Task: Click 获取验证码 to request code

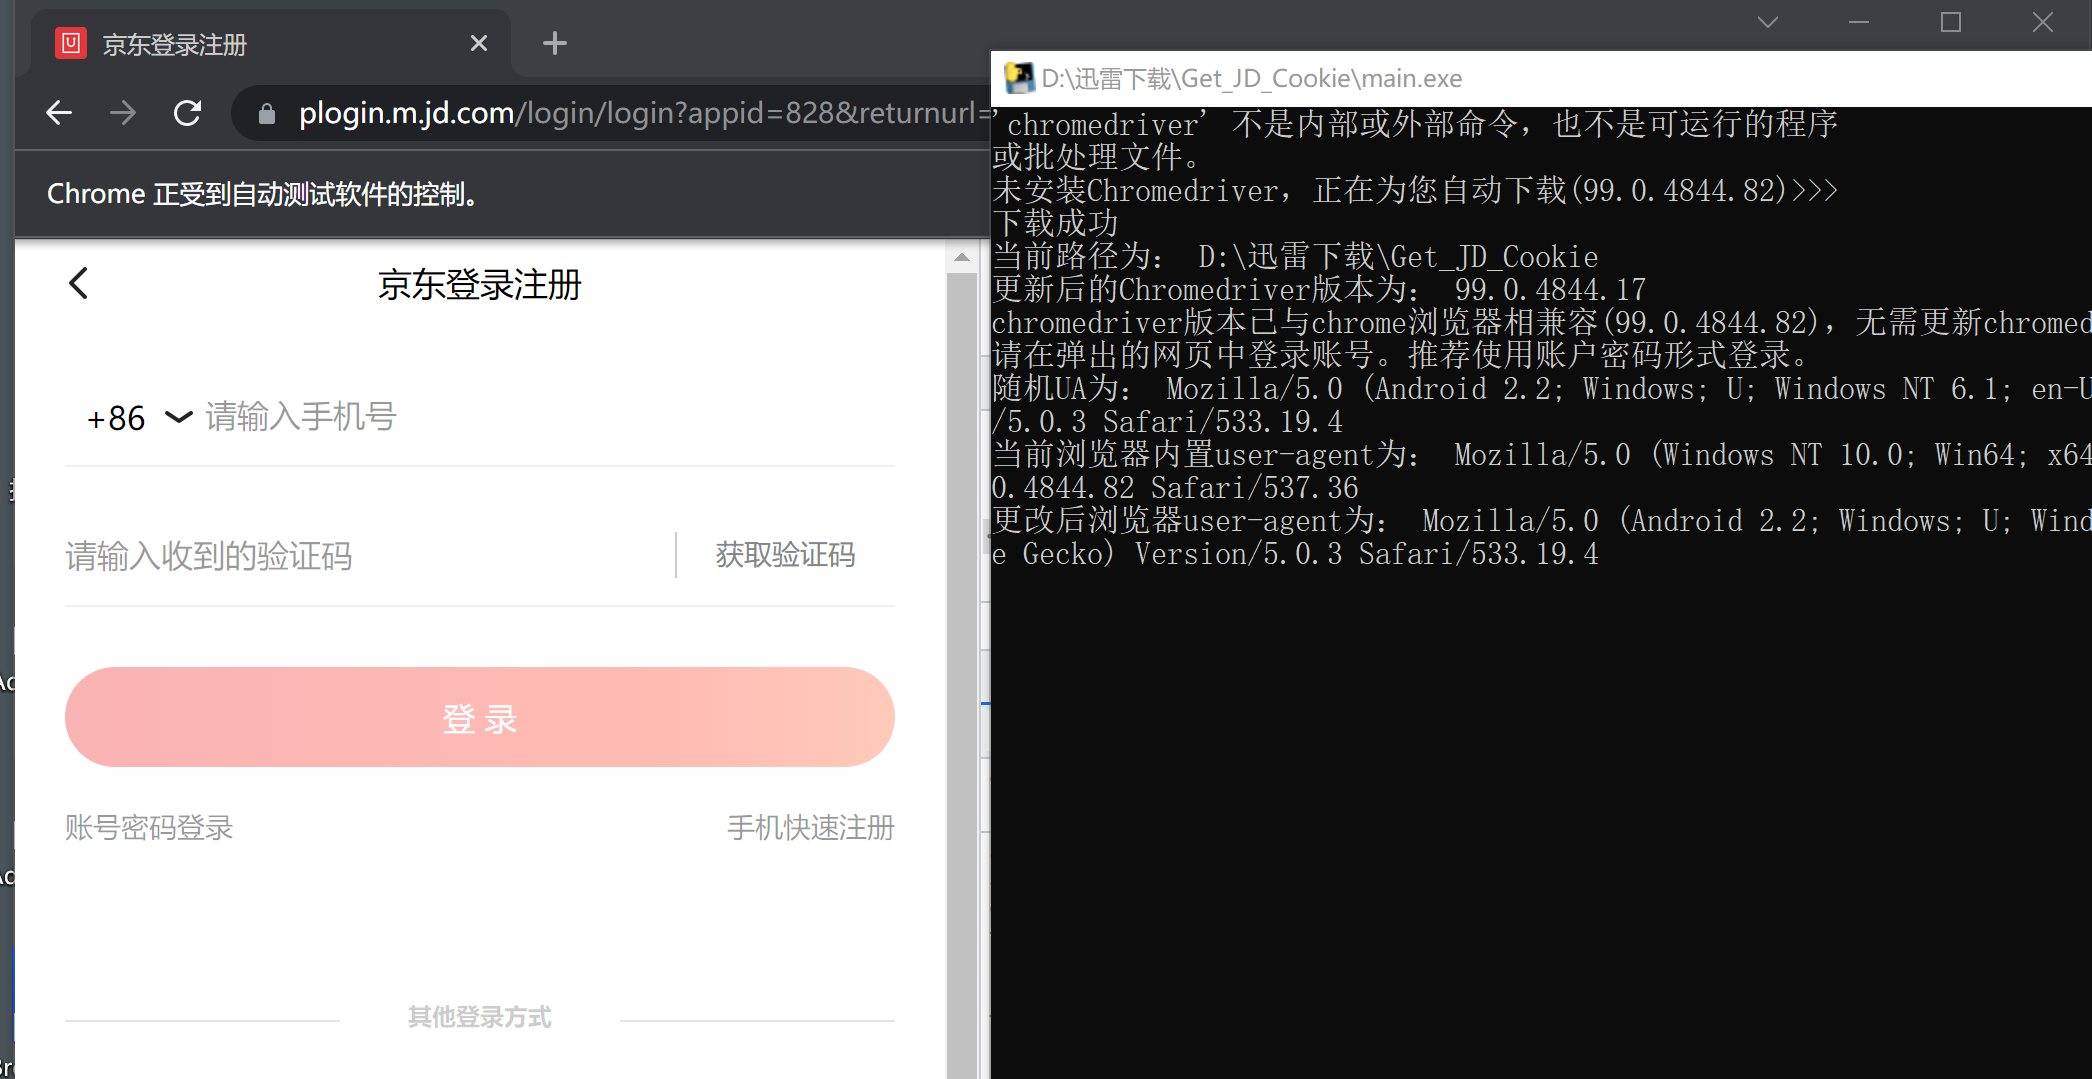Action: click(785, 555)
